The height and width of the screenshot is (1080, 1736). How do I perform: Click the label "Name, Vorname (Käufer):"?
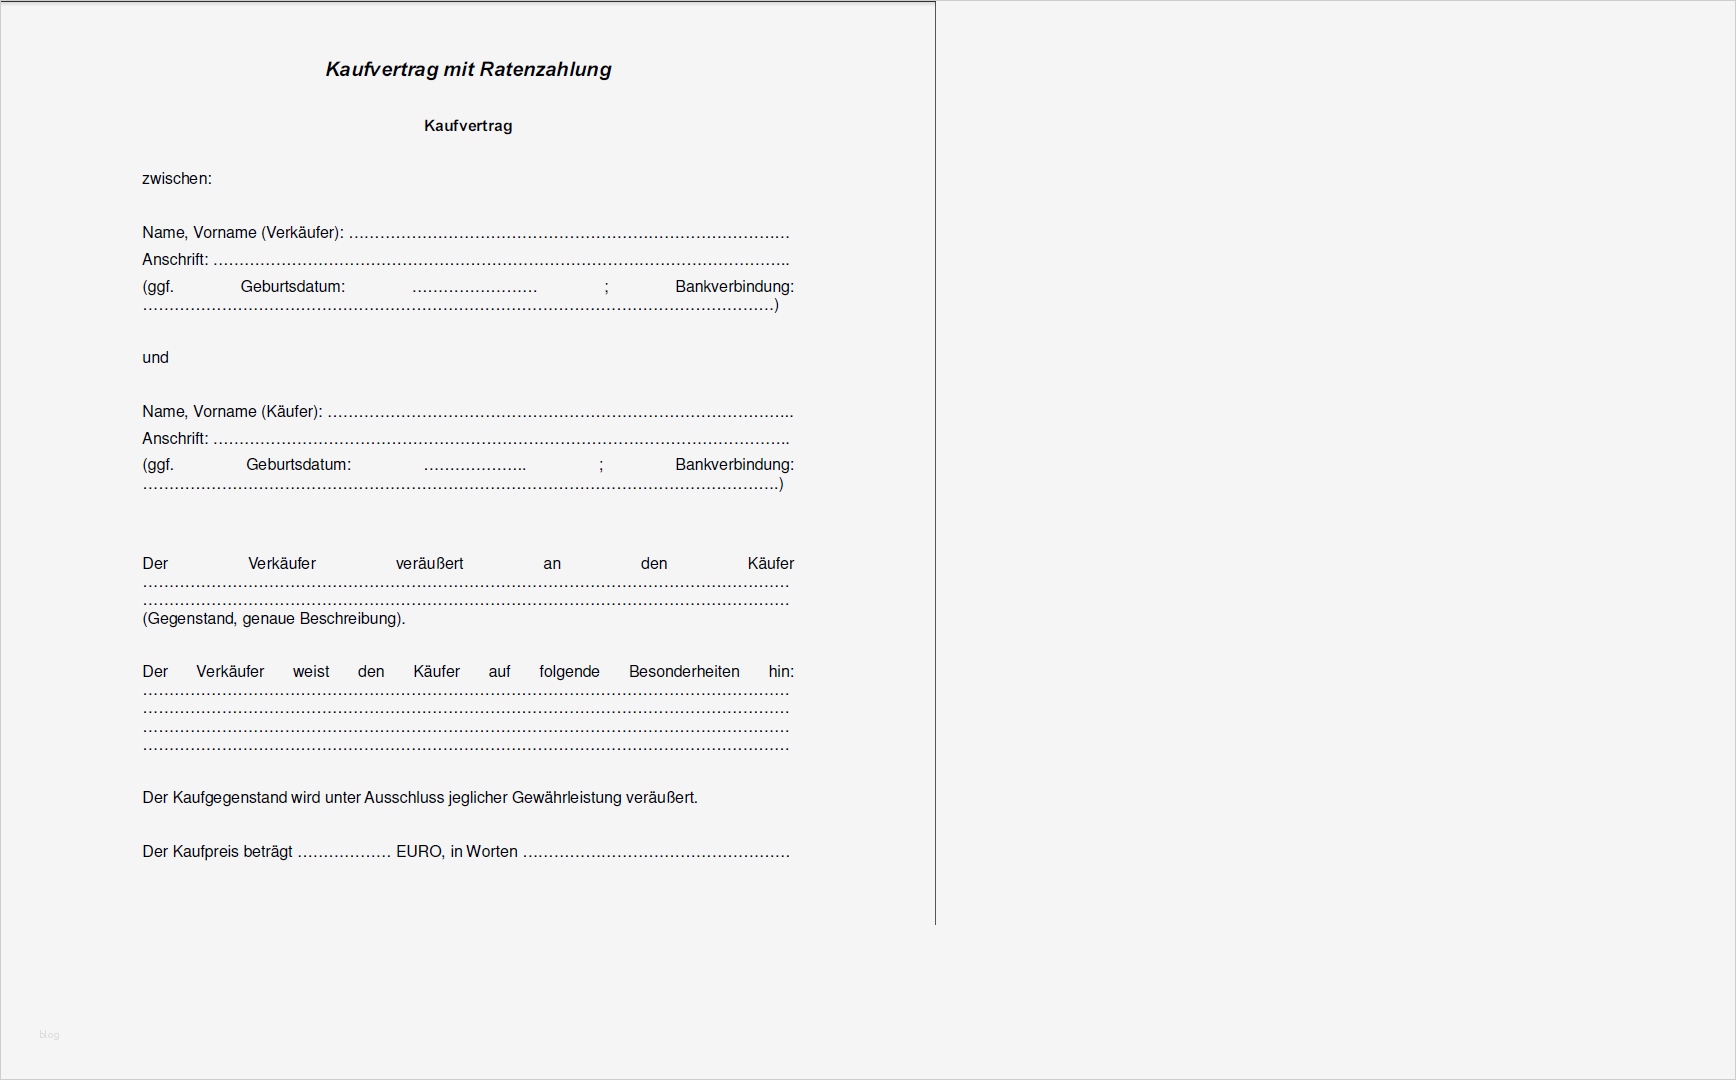tap(232, 412)
